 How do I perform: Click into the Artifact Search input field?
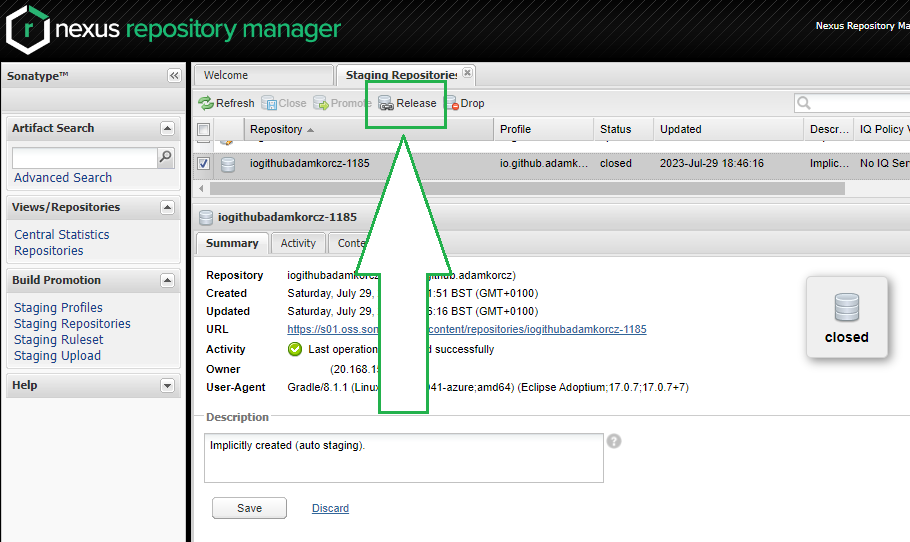pyautogui.click(x=85, y=157)
